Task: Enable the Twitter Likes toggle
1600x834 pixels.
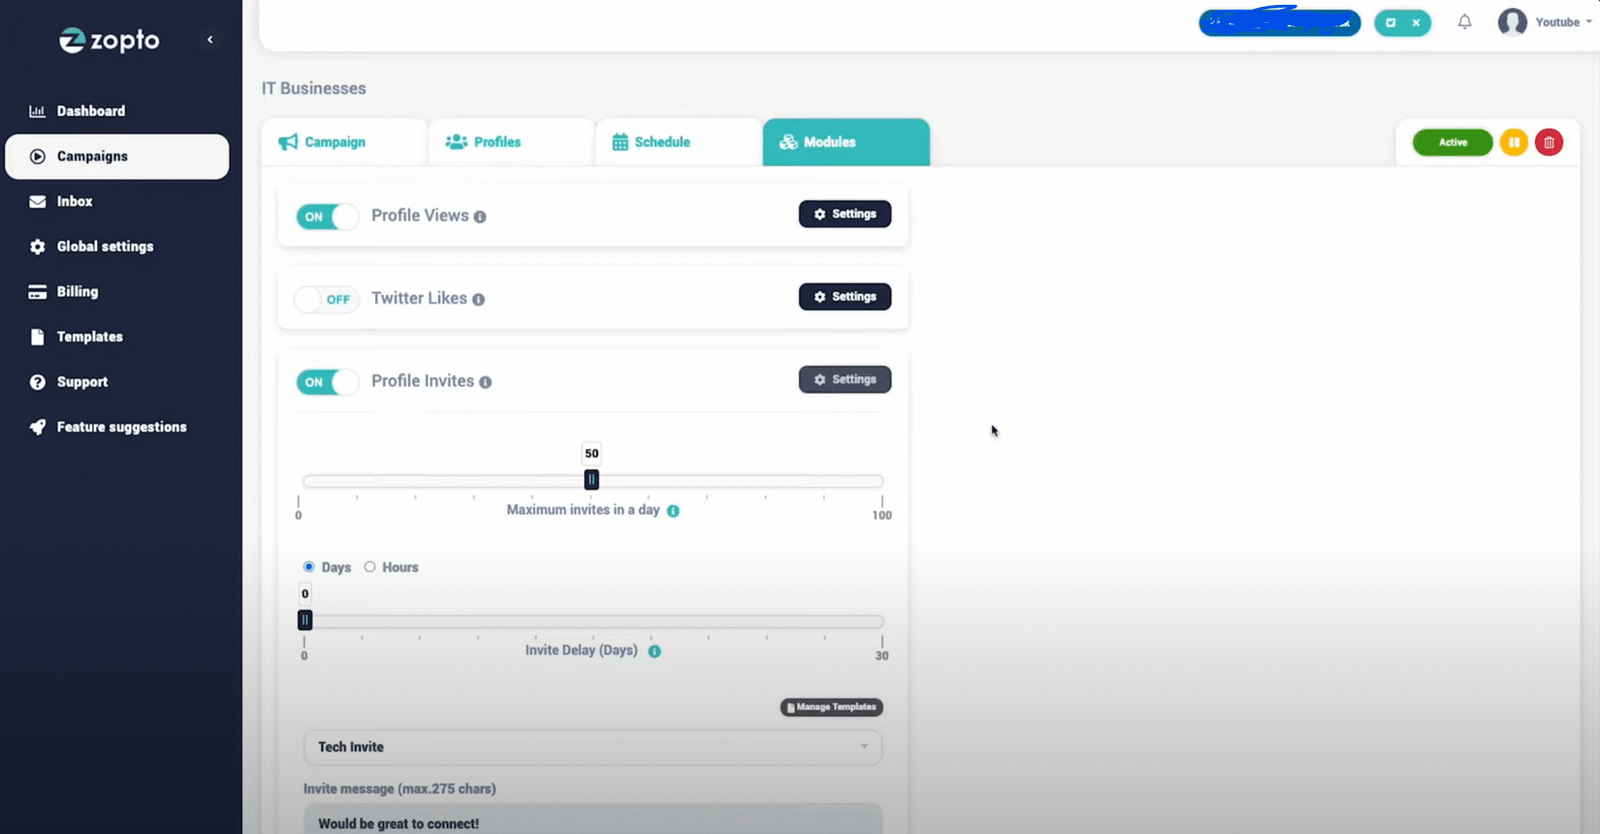Action: click(327, 300)
